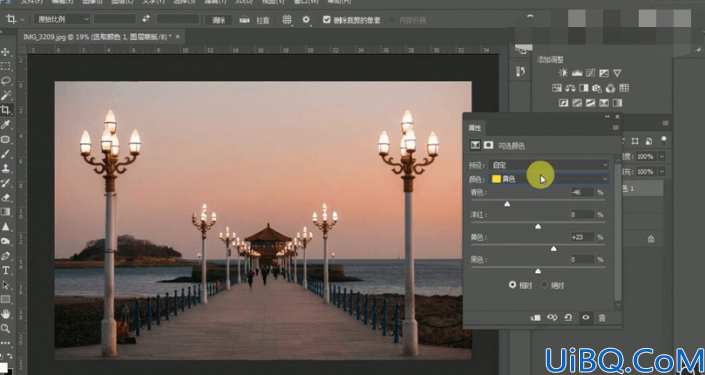Switch to IMG_3209.jpg document tab
This screenshot has height=375, width=705.
(x=97, y=37)
